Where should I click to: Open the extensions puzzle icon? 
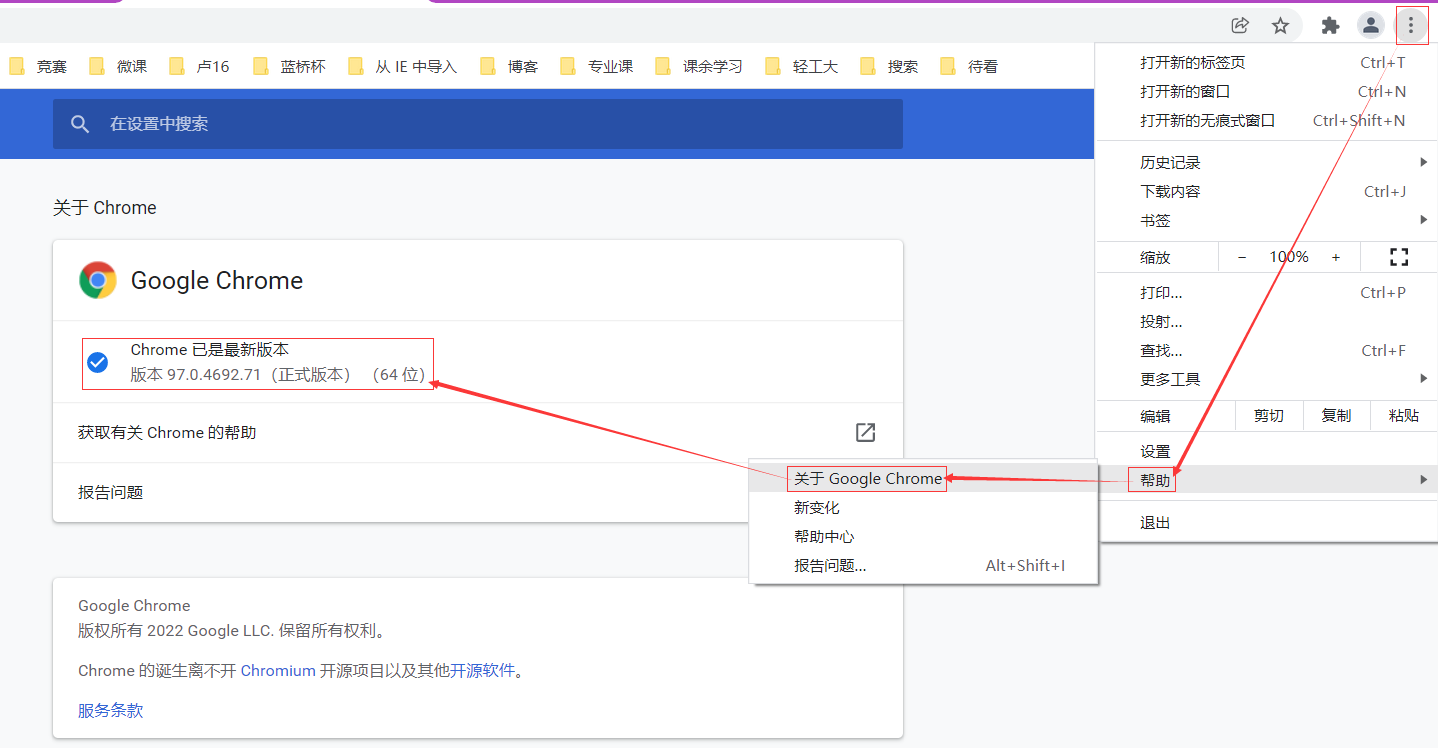pos(1330,26)
